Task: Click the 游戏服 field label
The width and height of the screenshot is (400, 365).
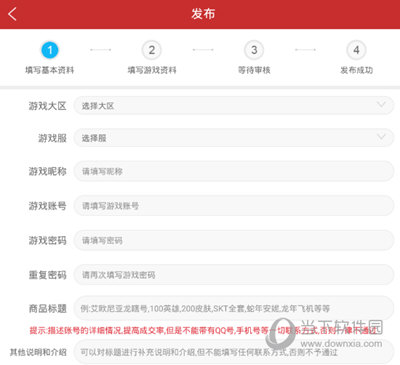Action: point(52,138)
